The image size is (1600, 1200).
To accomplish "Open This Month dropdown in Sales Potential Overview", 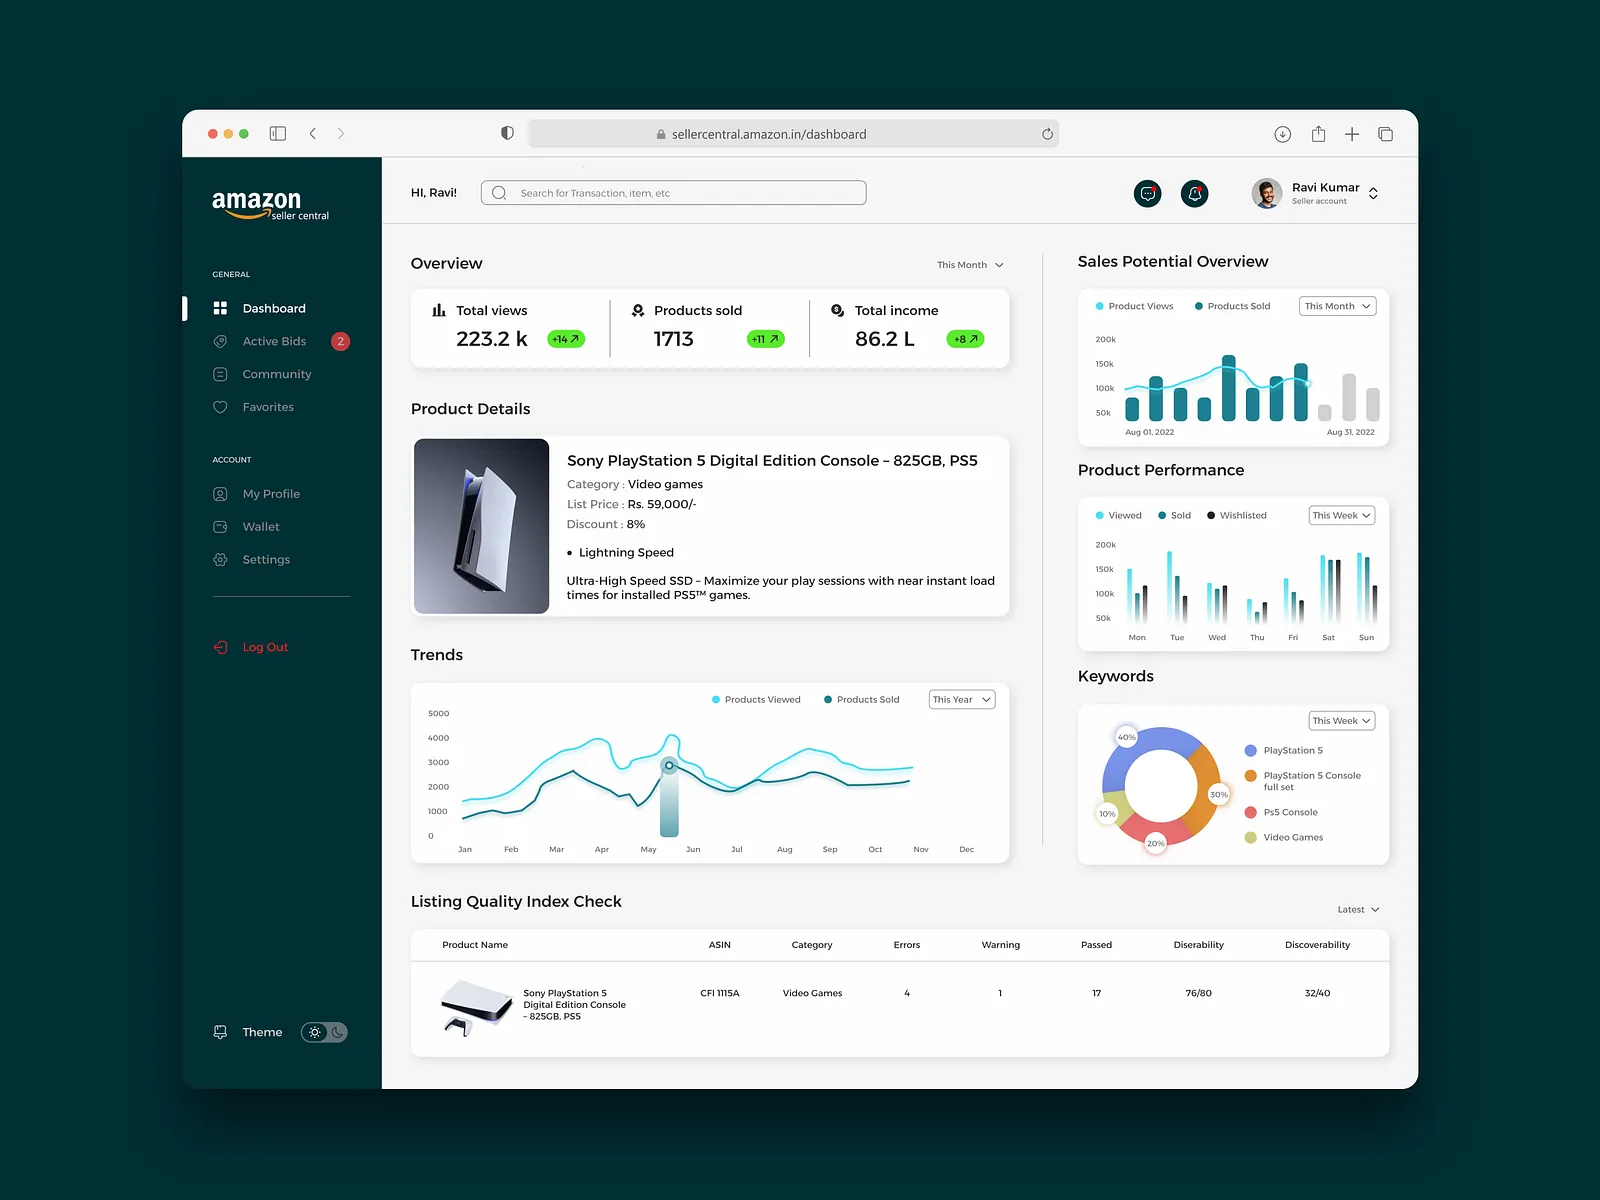I will [1337, 306].
